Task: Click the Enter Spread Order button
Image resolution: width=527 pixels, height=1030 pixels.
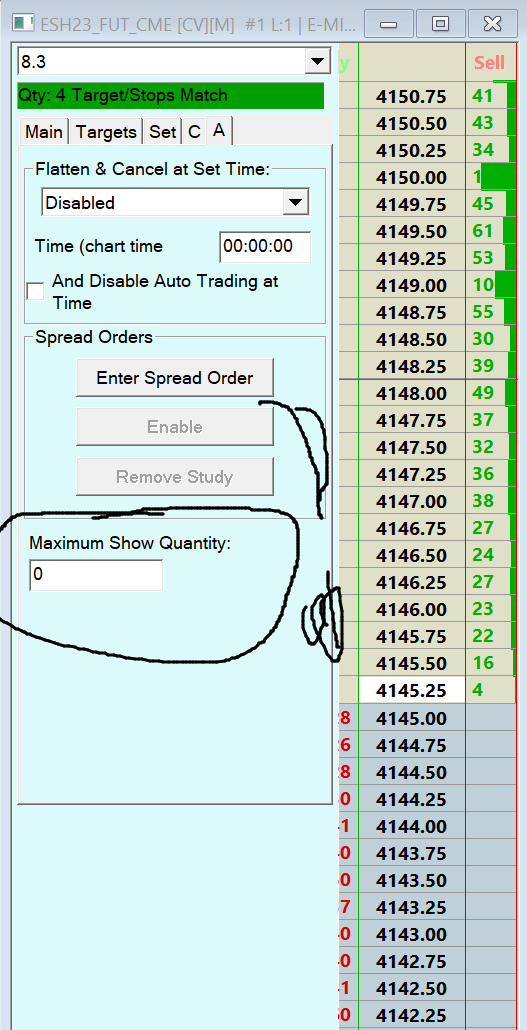Action: point(175,378)
